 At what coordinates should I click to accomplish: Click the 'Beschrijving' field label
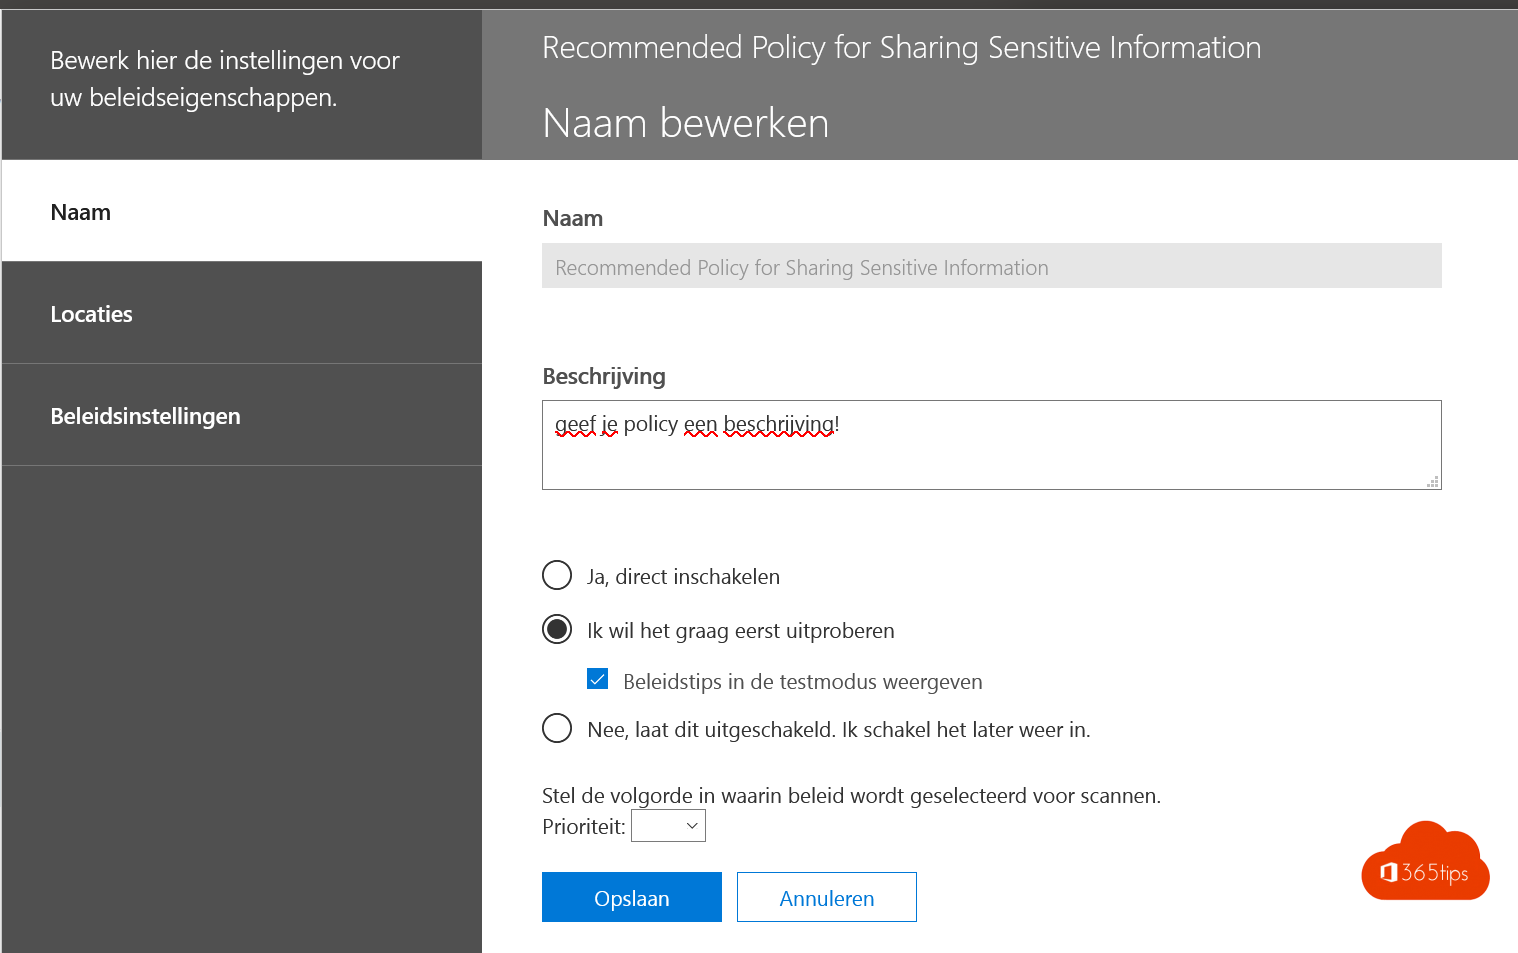604,376
